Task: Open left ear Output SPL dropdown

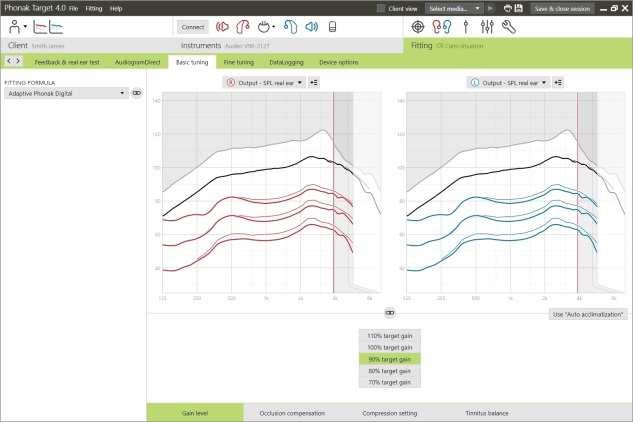Action: coord(508,83)
